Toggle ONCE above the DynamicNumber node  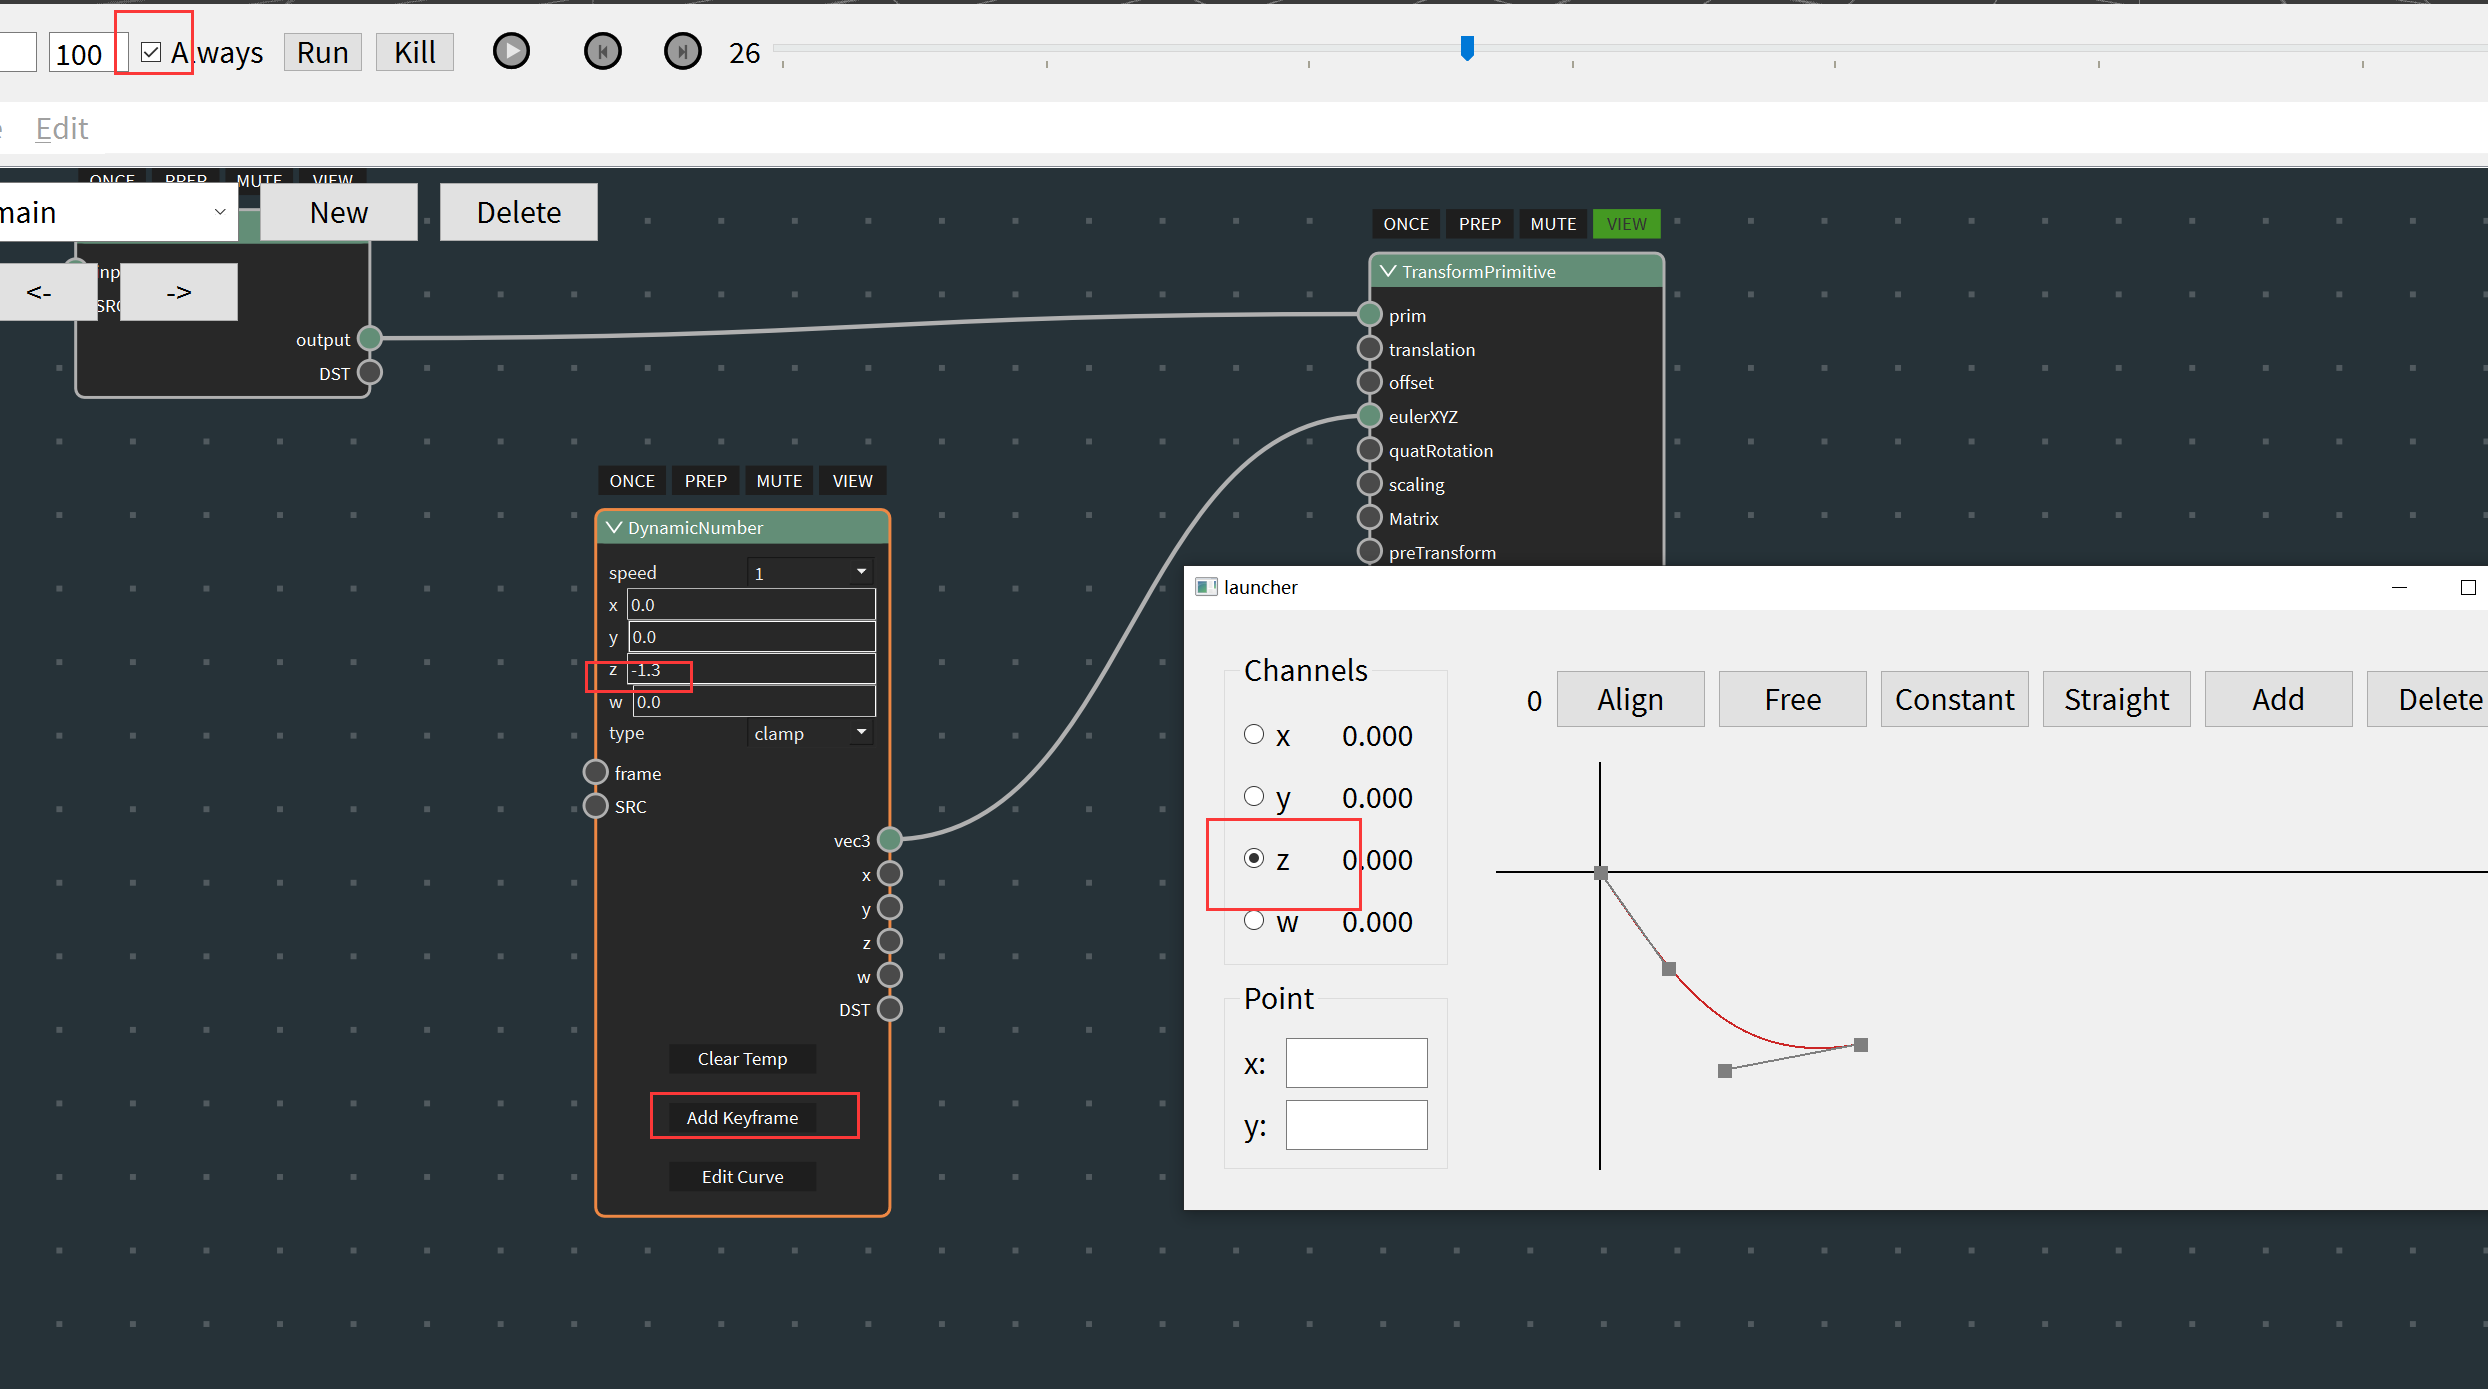tap(632, 481)
